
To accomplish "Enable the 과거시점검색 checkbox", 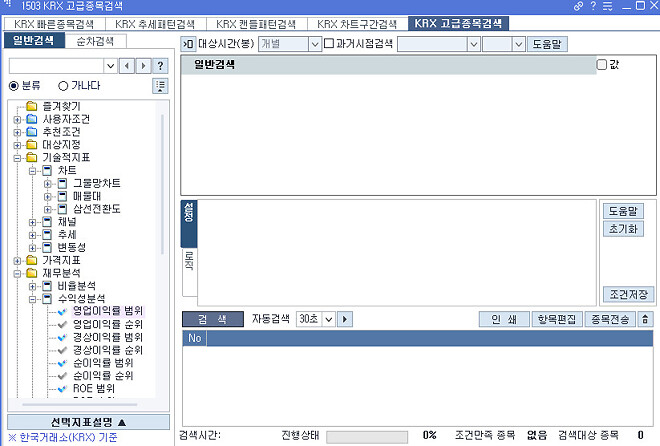I will (329, 43).
